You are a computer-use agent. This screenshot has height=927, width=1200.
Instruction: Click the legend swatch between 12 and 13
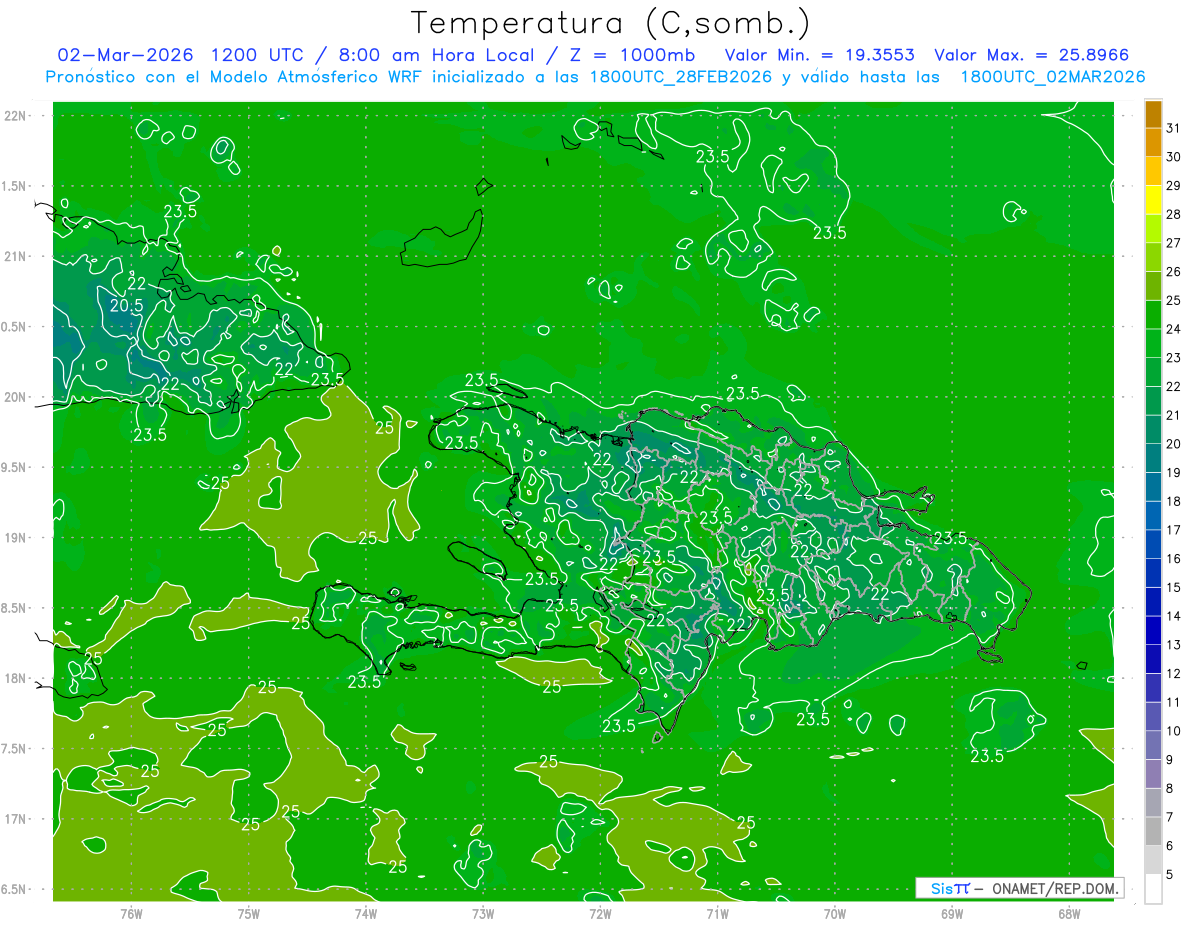[x=1153, y=659]
